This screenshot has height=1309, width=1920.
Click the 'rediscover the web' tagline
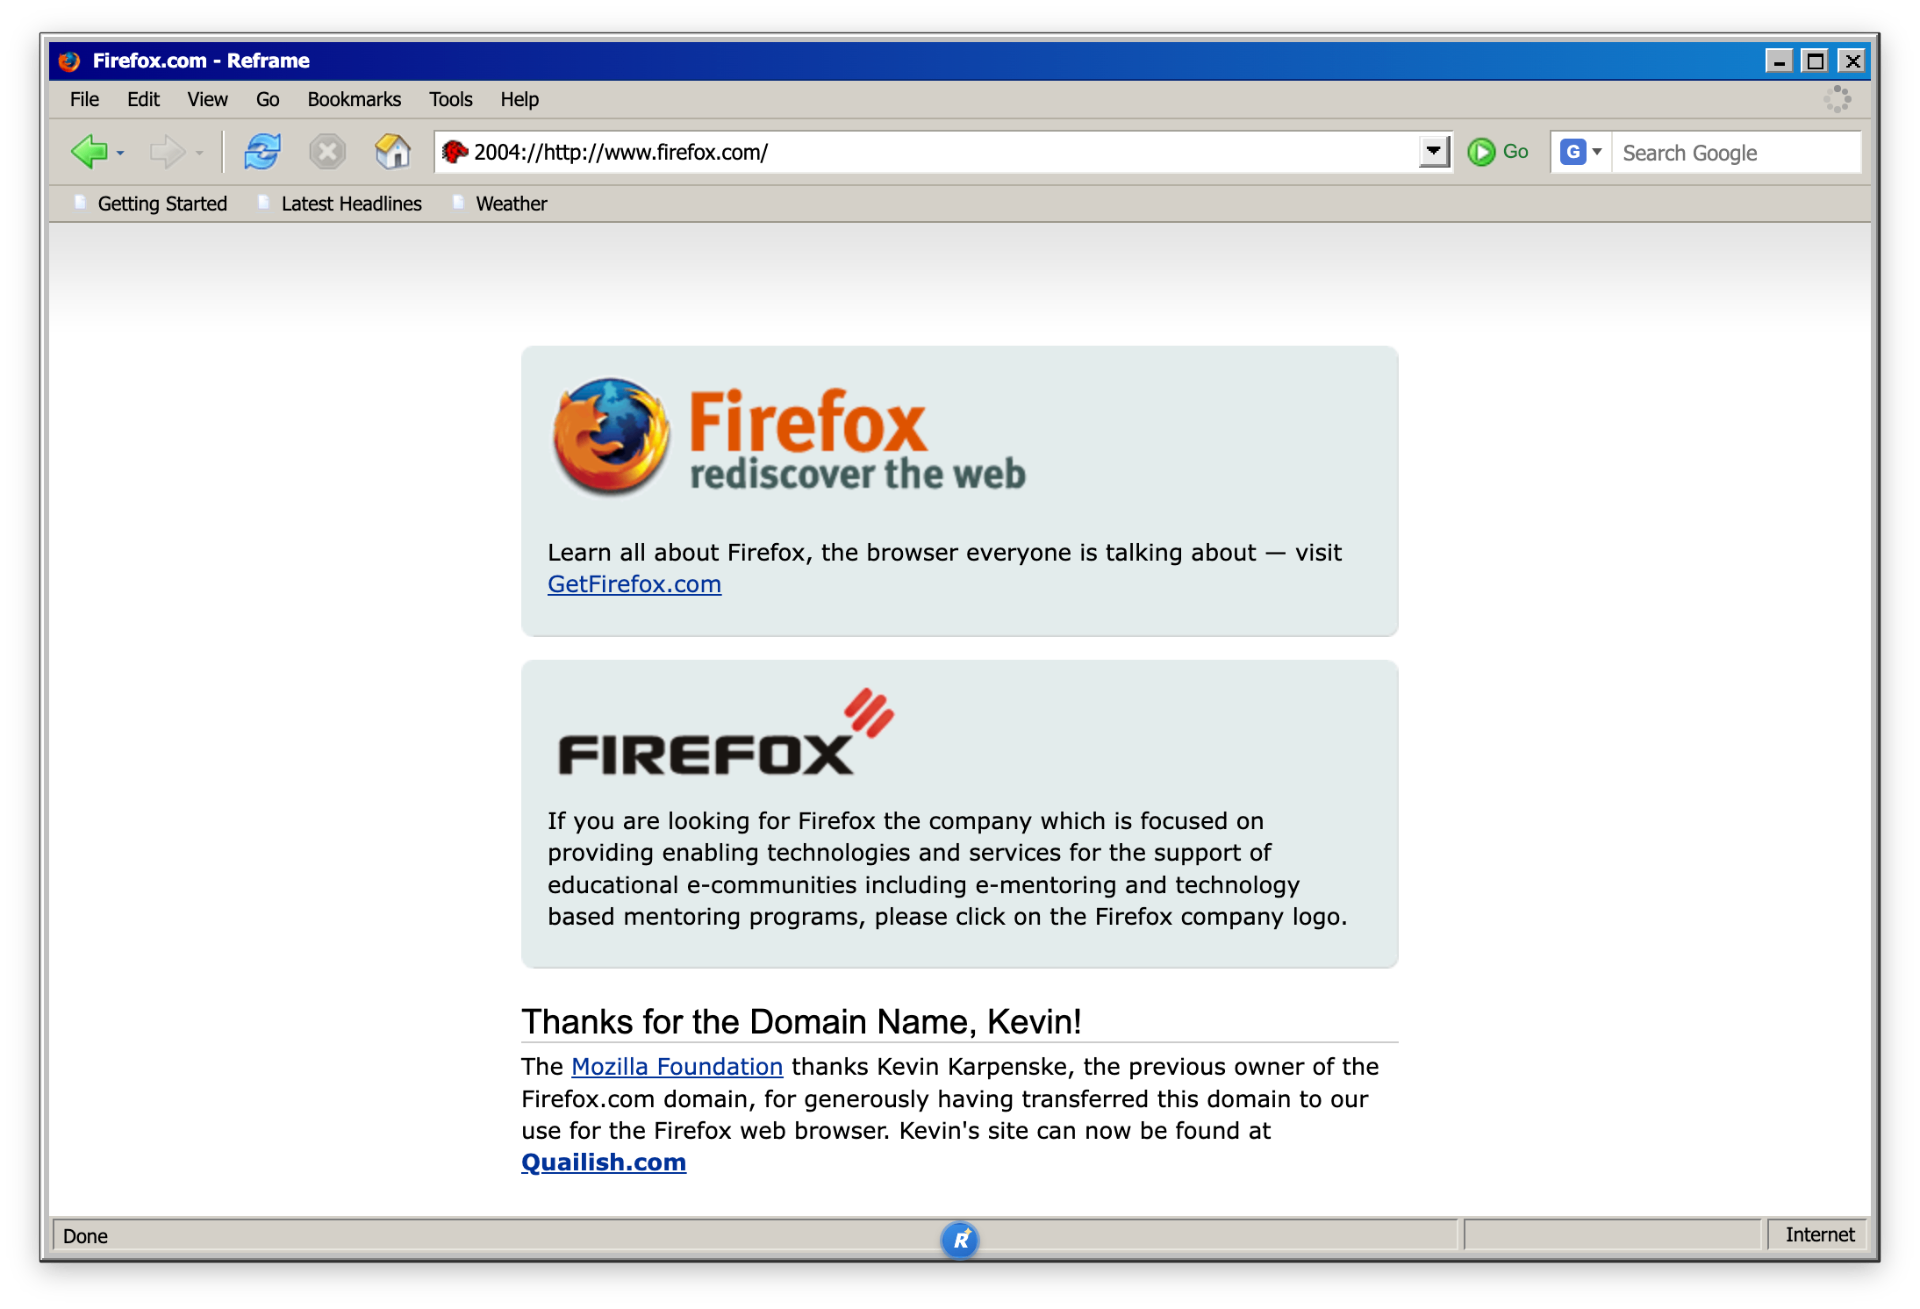[857, 474]
